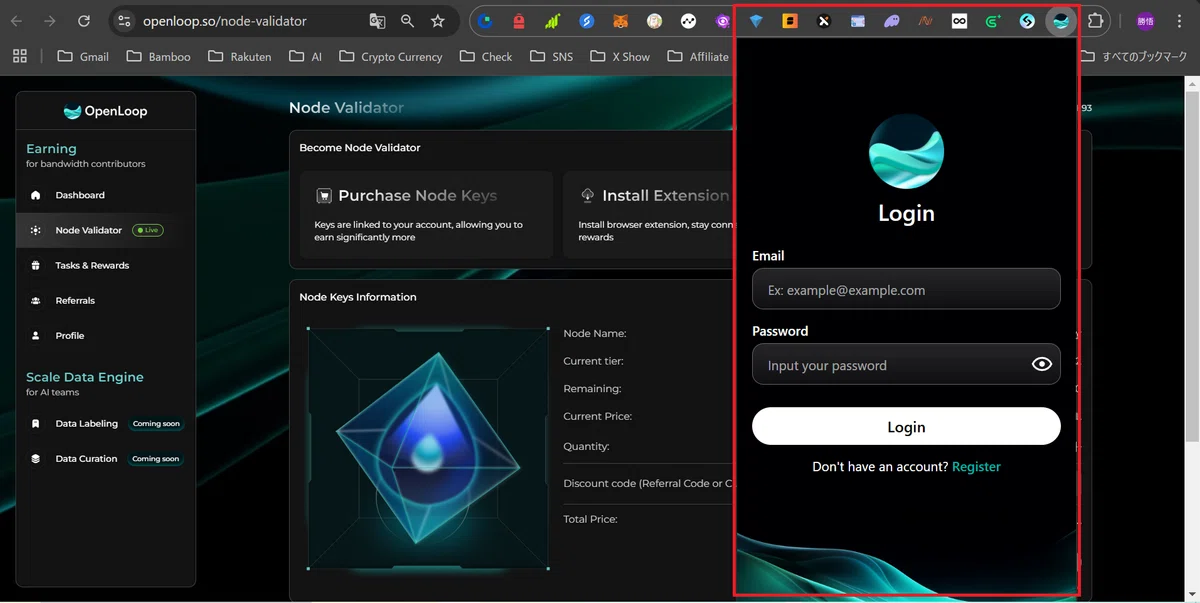
Task: Click the OpenLoop extension icon in toolbar
Action: pos(1061,21)
